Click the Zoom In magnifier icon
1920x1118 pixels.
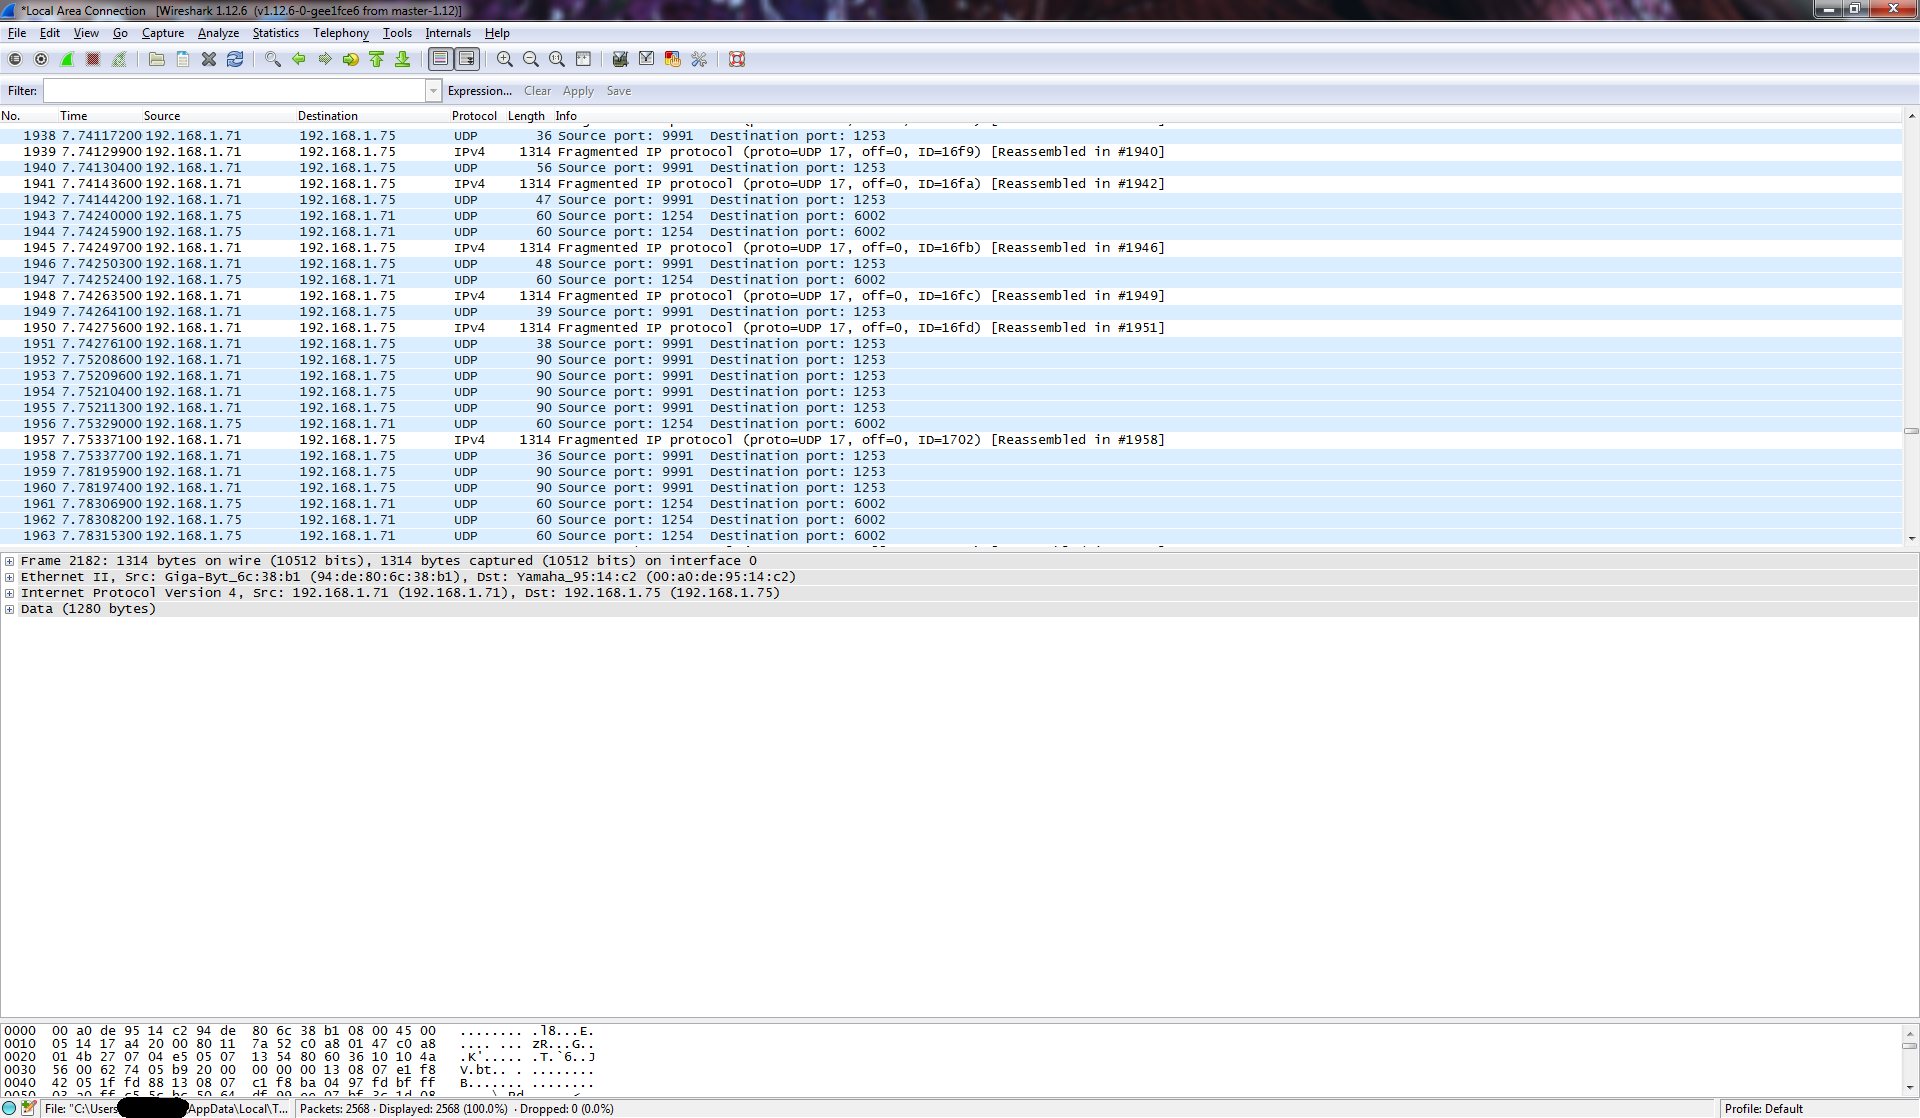point(505,60)
